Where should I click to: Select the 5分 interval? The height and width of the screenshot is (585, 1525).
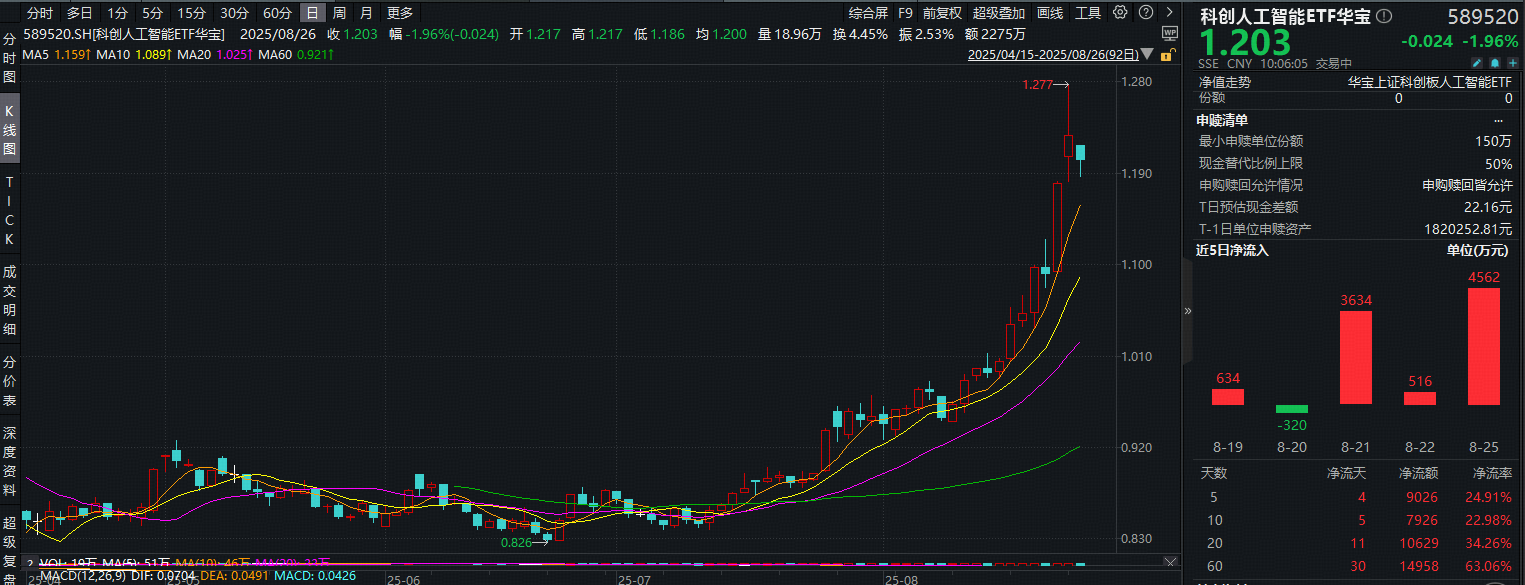point(152,13)
